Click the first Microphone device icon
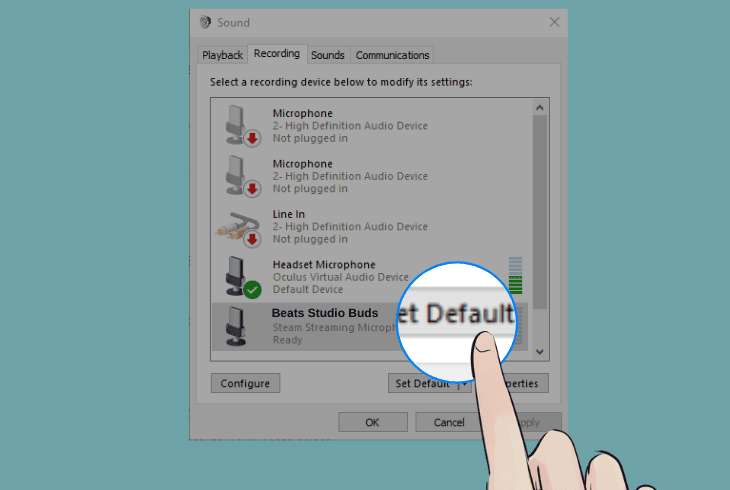Viewport: 730px width, 490px height. (x=242, y=125)
